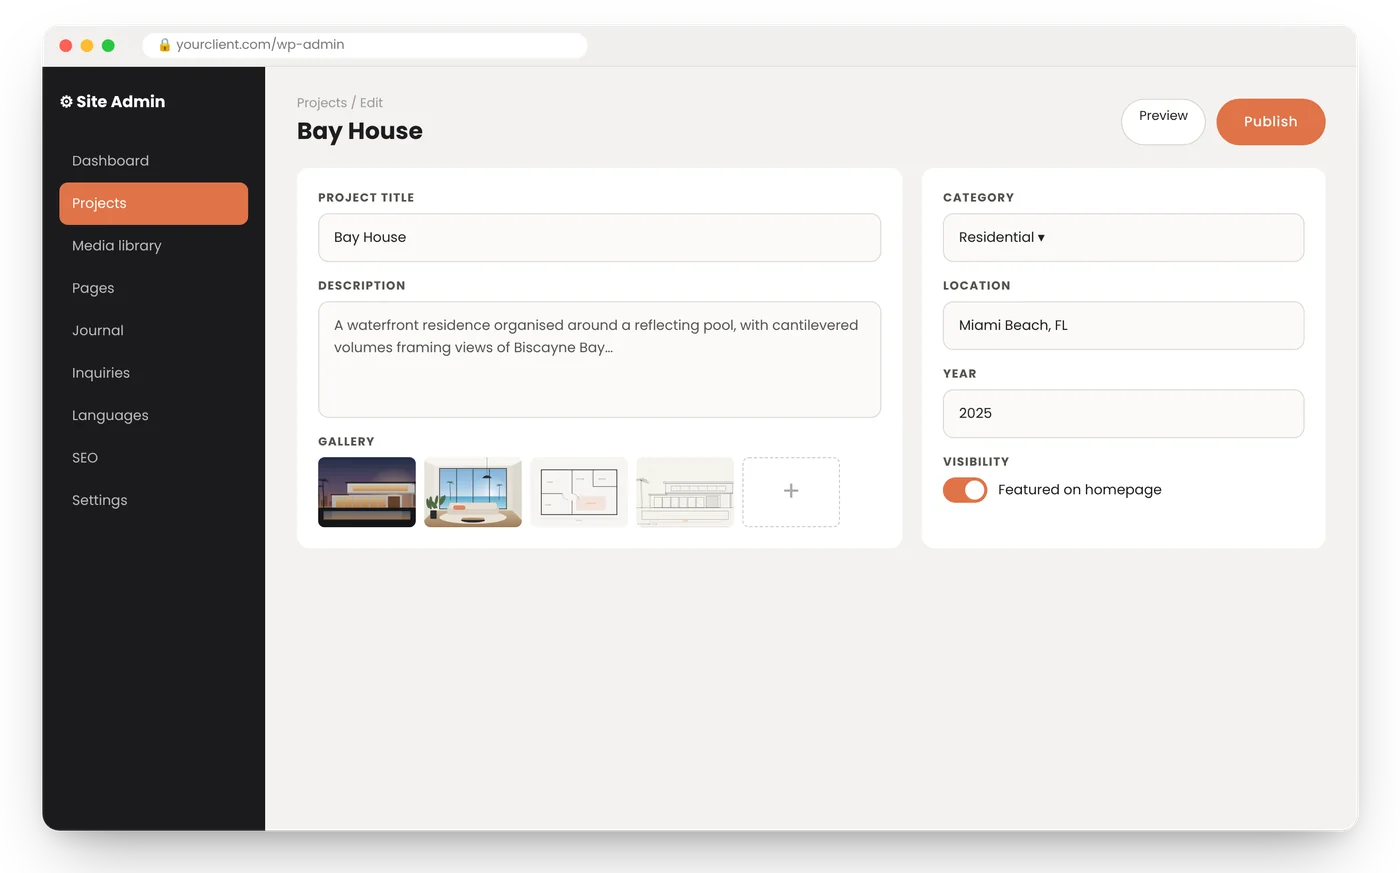1400x873 pixels.
Task: Open the Languages section
Action: click(x=154, y=416)
